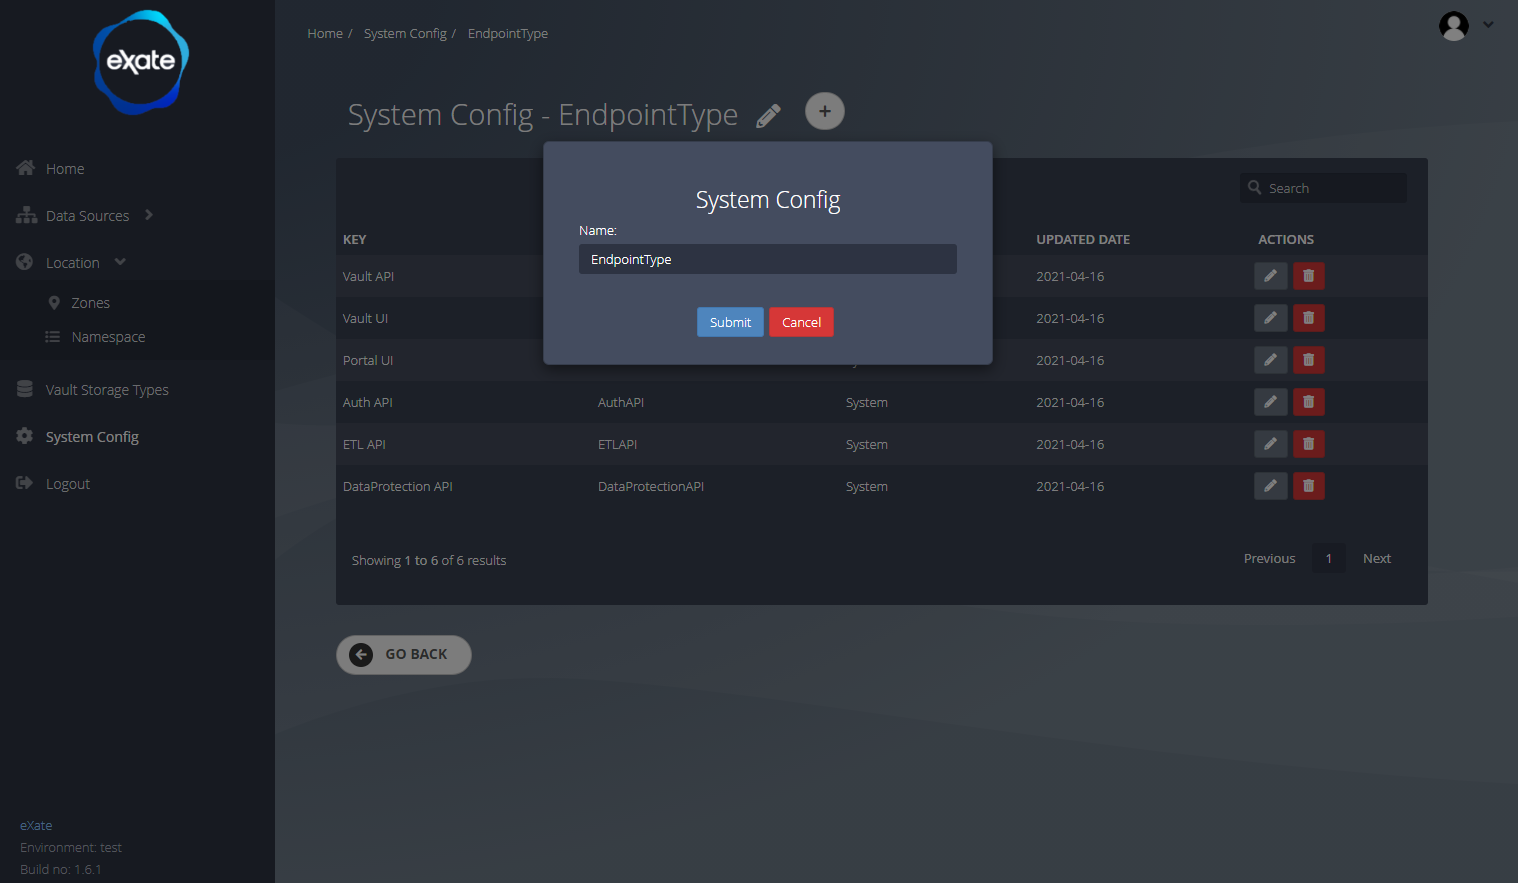
Task: Click the plus icon to add entry
Action: tap(824, 111)
